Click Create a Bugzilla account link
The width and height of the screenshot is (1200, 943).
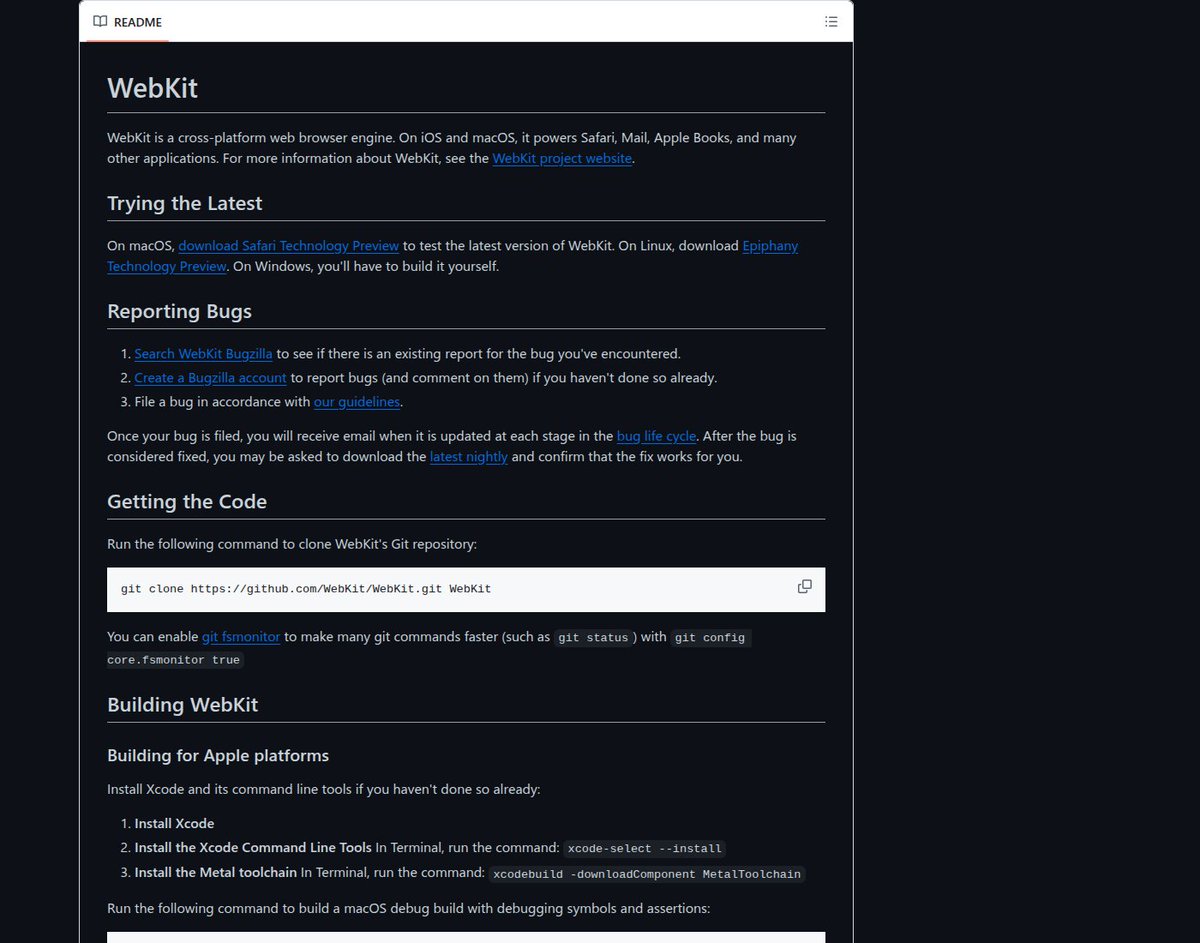pyautogui.click(x=211, y=378)
